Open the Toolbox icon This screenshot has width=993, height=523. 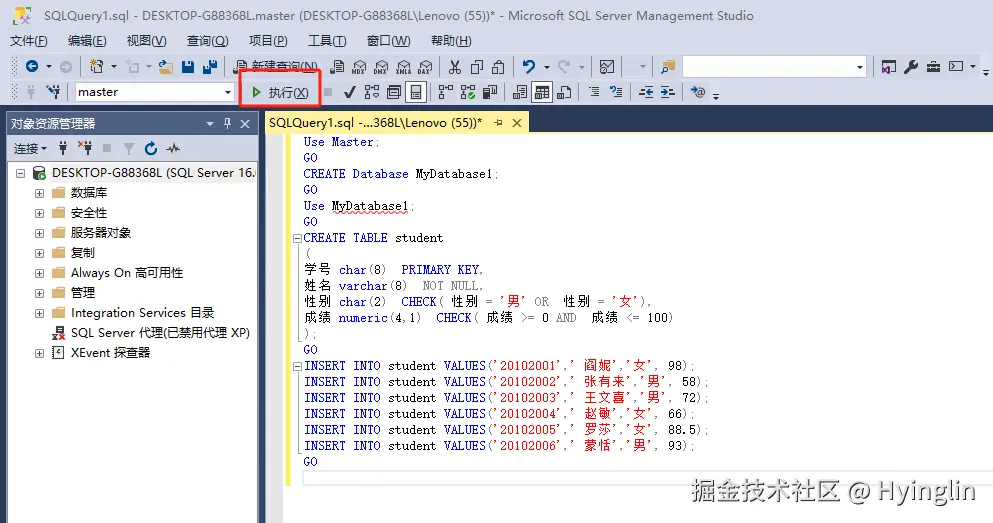click(x=933, y=66)
